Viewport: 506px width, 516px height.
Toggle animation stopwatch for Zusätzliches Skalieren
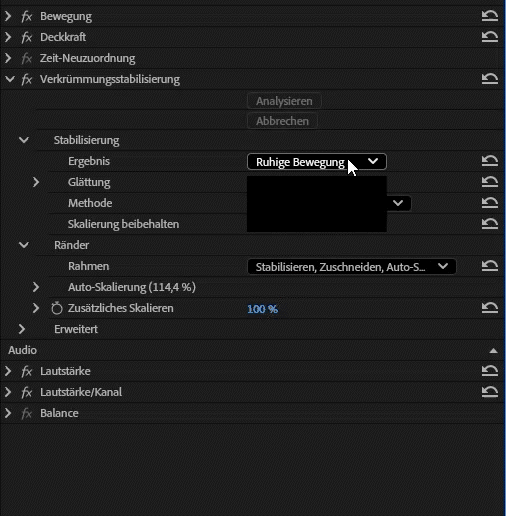point(57,308)
